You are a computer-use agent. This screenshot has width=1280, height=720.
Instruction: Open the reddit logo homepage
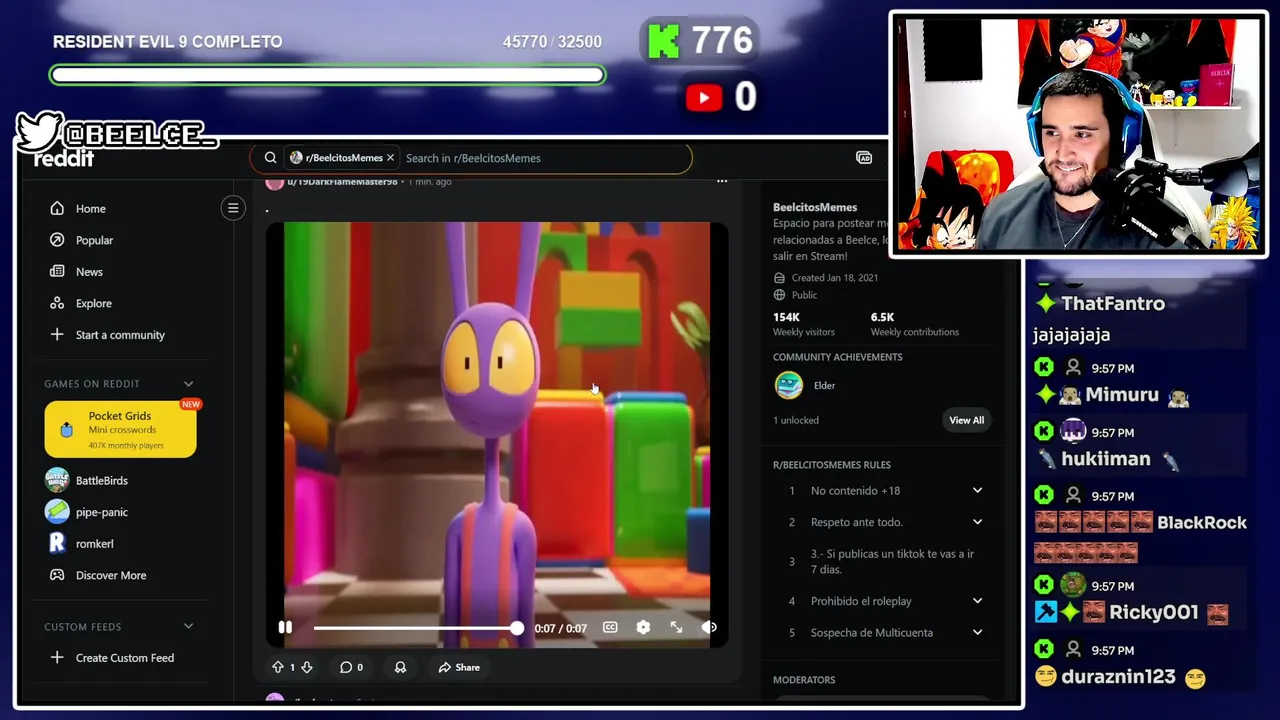click(x=64, y=159)
